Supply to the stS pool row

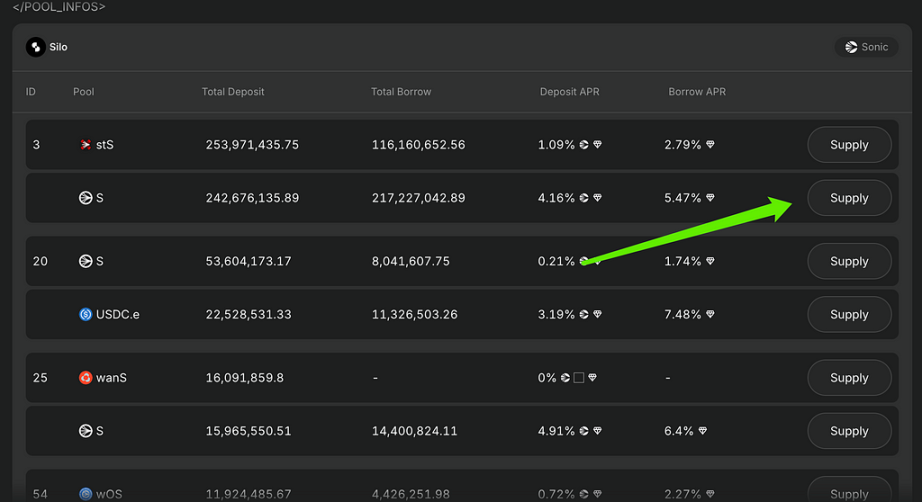coord(849,145)
